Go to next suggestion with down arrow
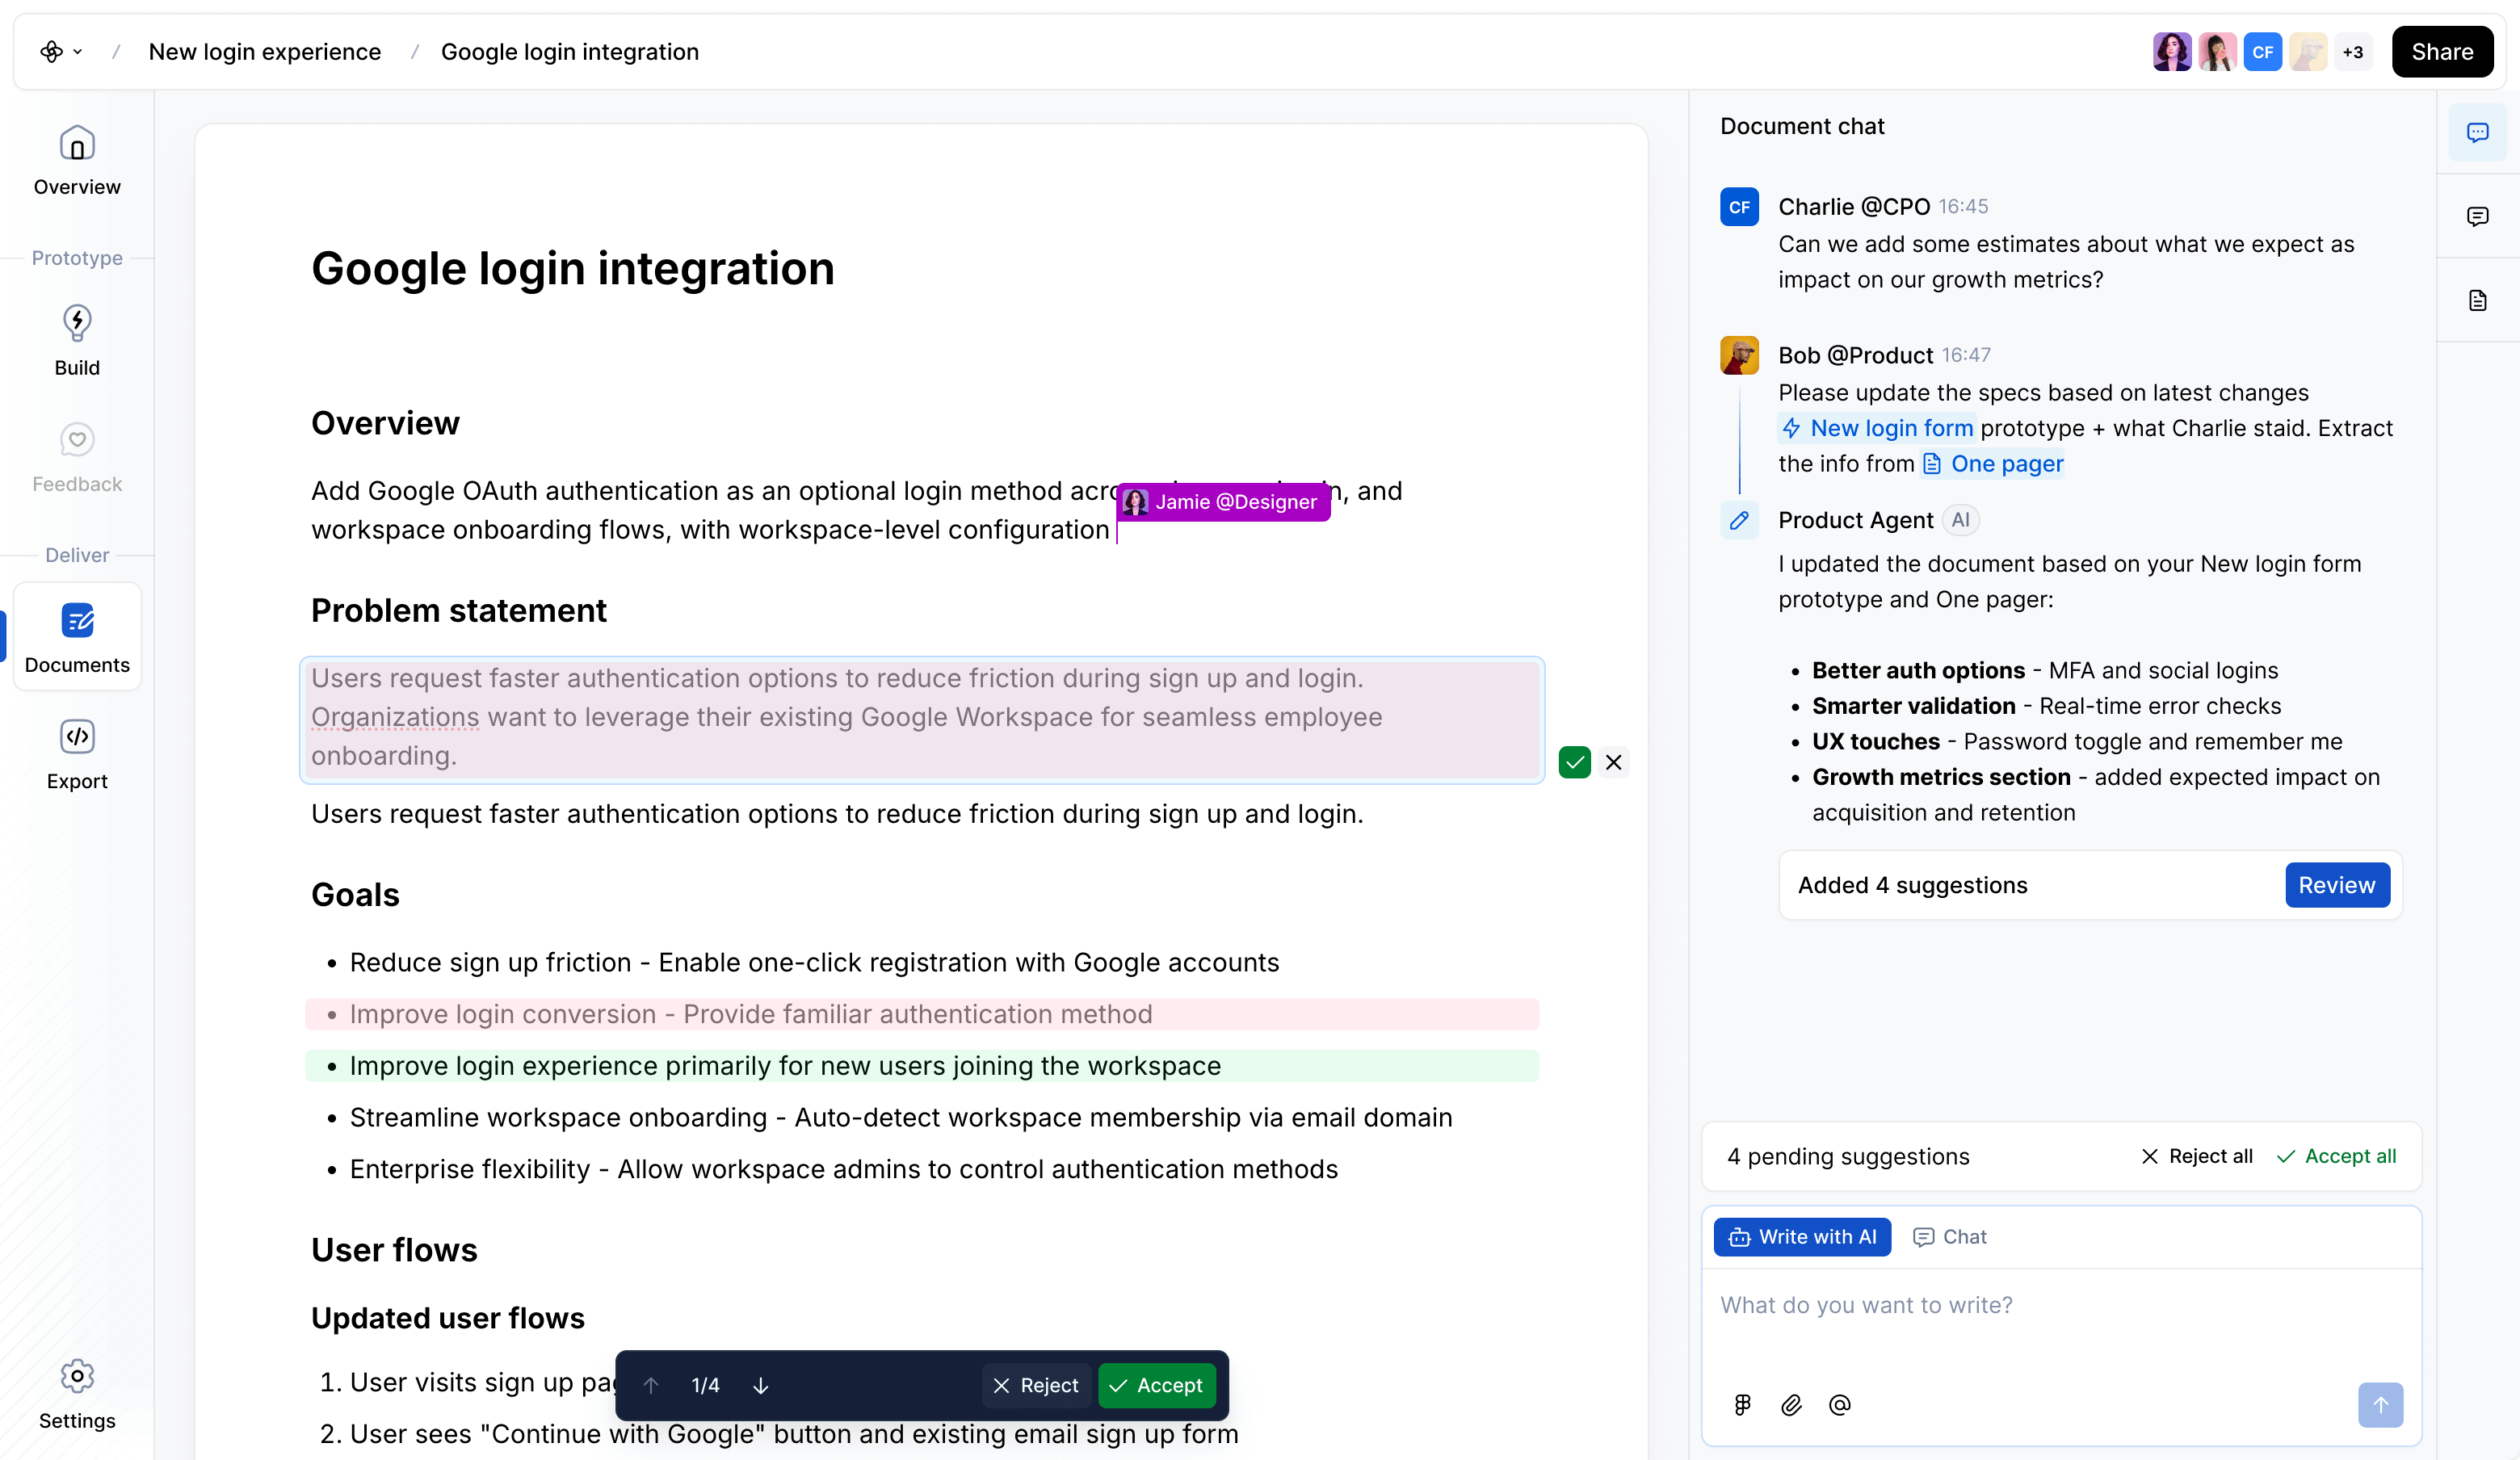Screen dimensions: 2520x1460 tap(760, 1385)
